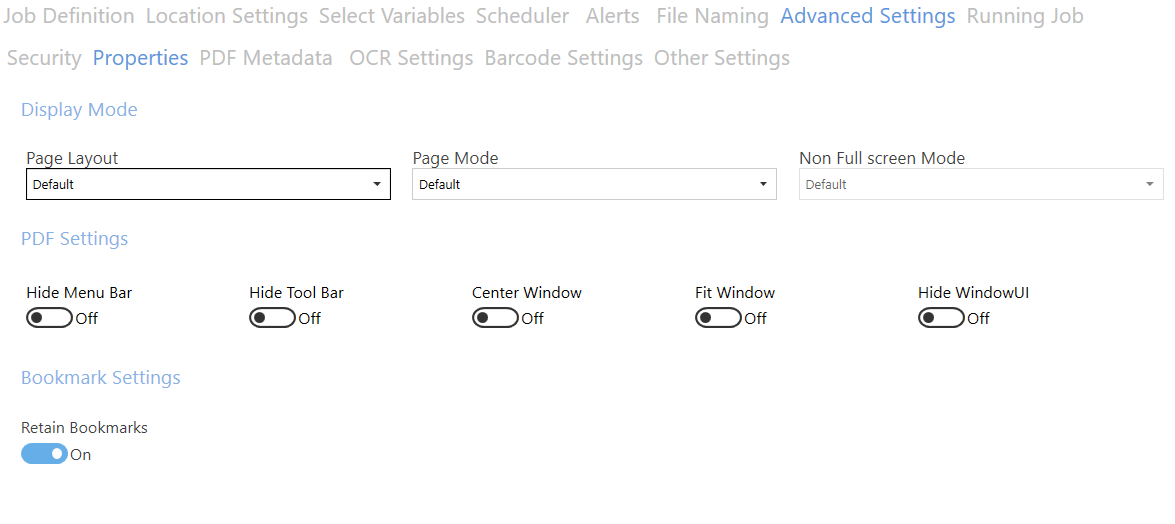Open the Page Layout dropdown
Viewport: 1175px width, 524px height.
[208, 184]
